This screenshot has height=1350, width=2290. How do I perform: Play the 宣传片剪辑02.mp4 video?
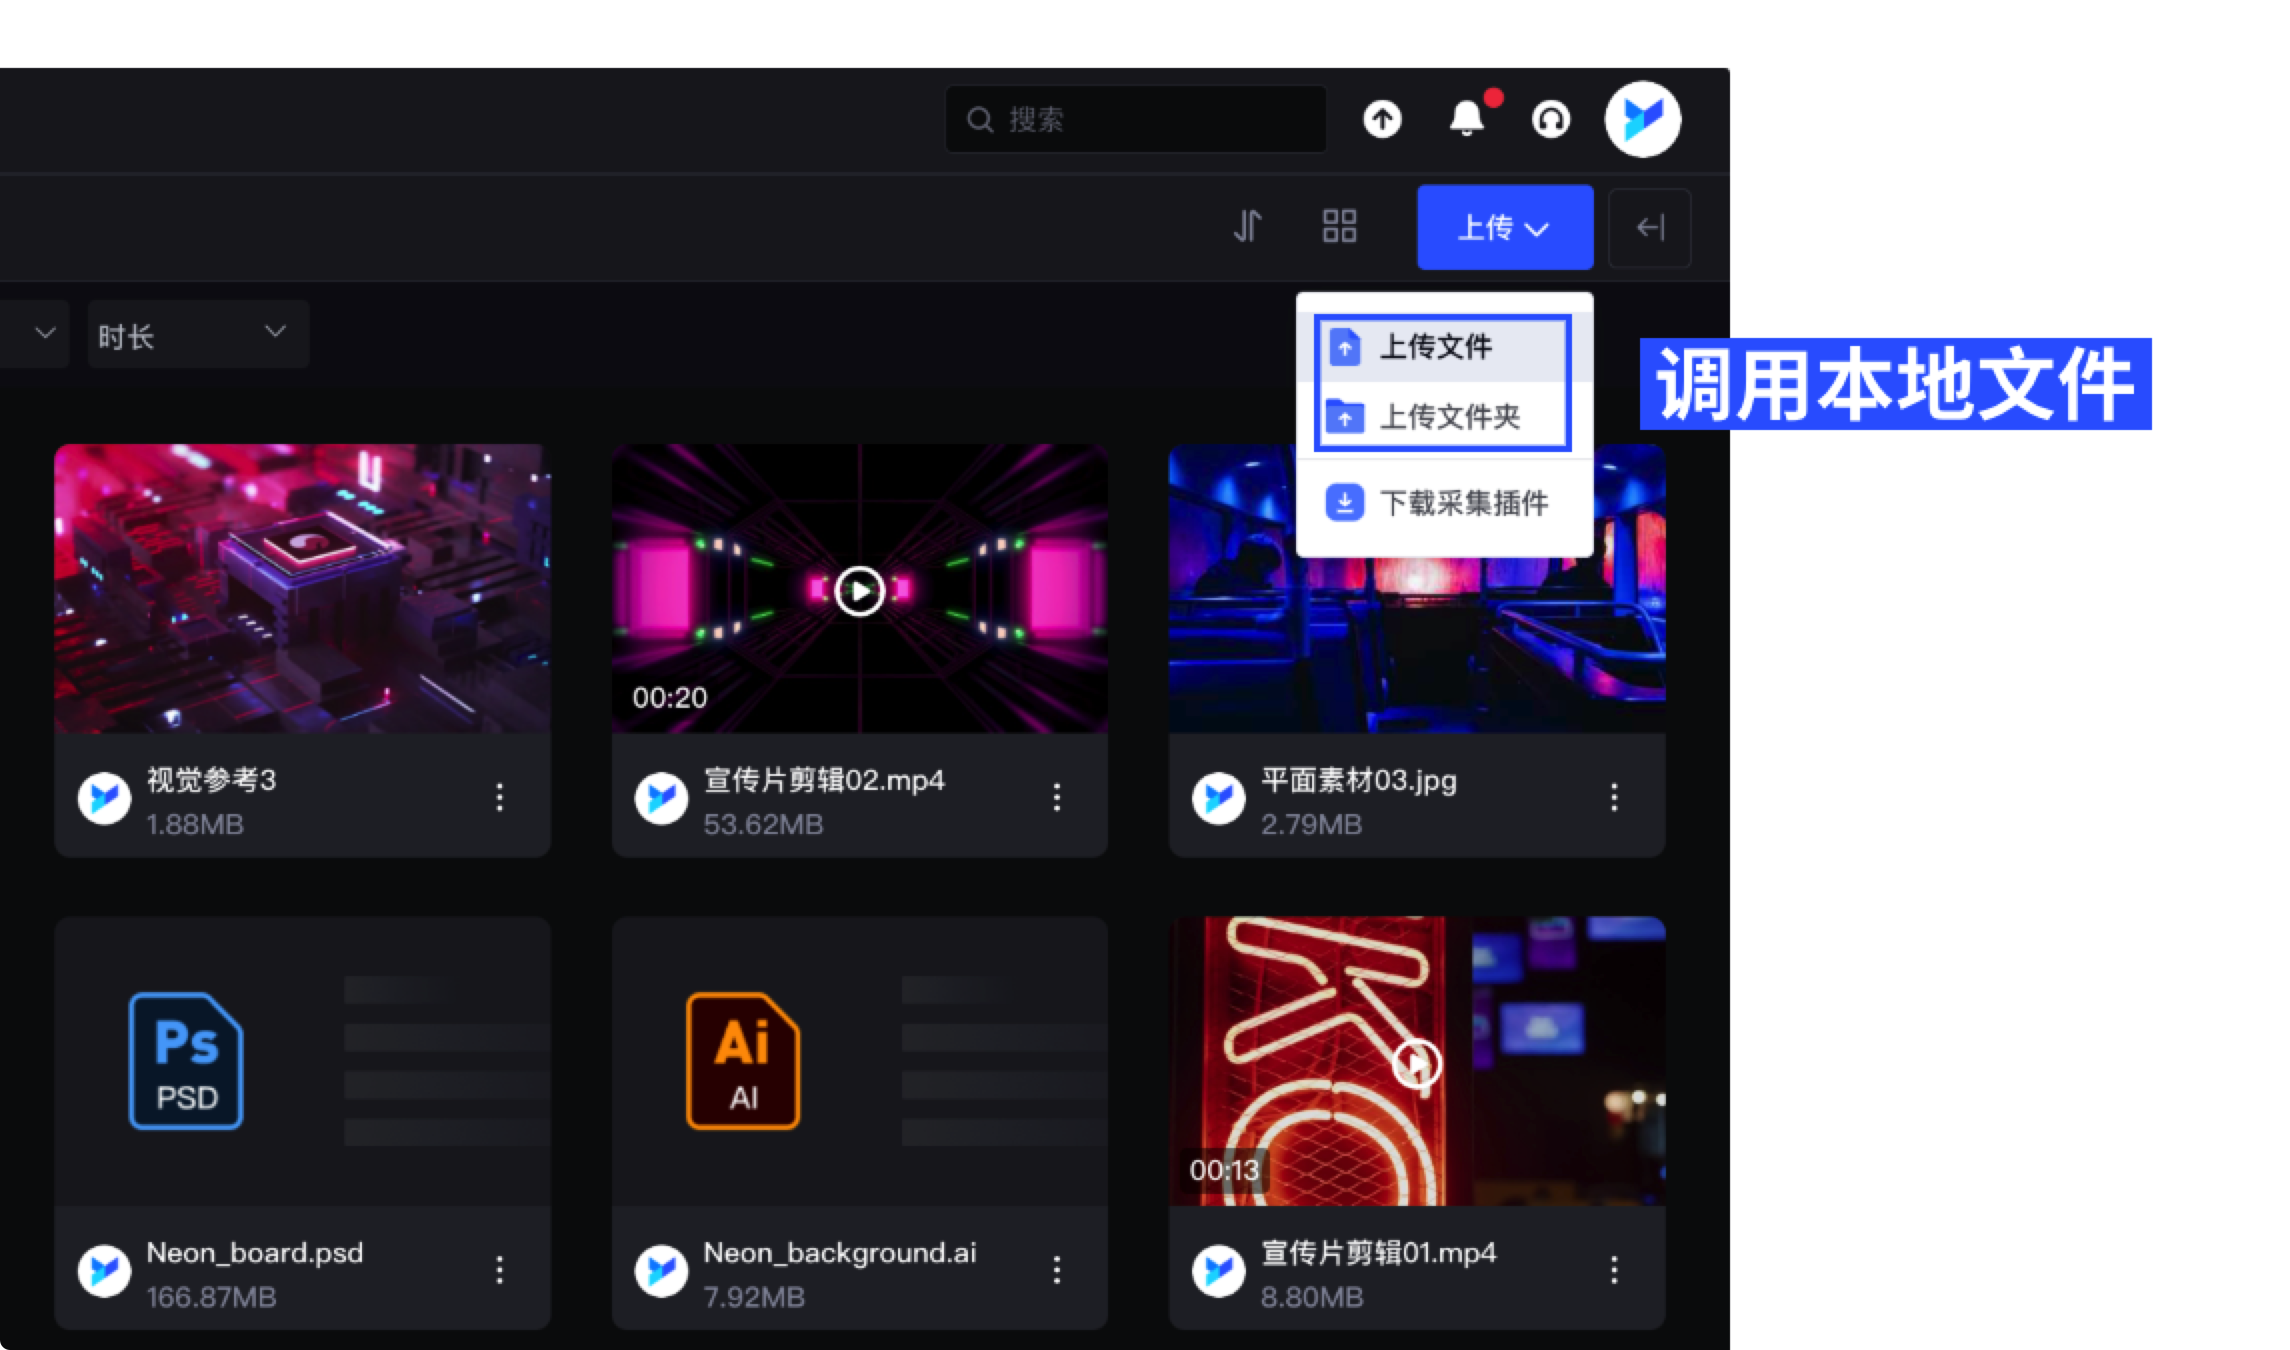coord(860,592)
